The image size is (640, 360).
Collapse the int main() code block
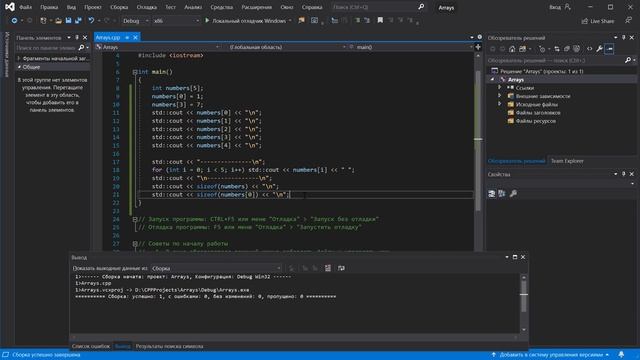click(x=135, y=72)
